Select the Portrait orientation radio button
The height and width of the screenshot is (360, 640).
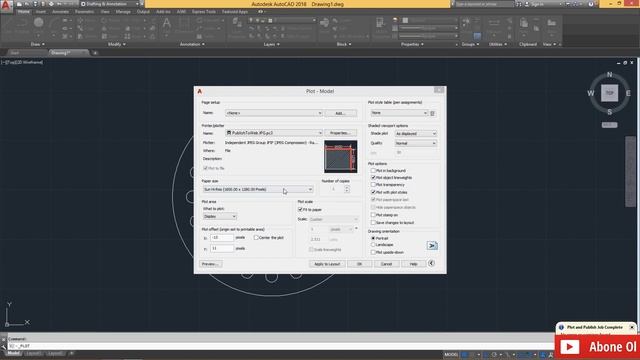(x=373, y=238)
